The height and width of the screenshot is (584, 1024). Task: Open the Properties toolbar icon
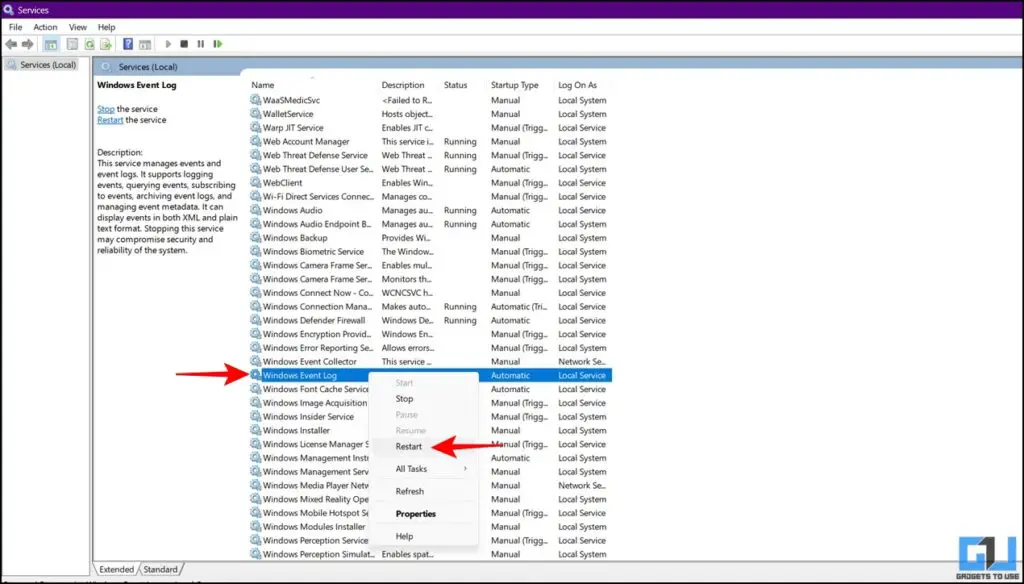point(72,44)
